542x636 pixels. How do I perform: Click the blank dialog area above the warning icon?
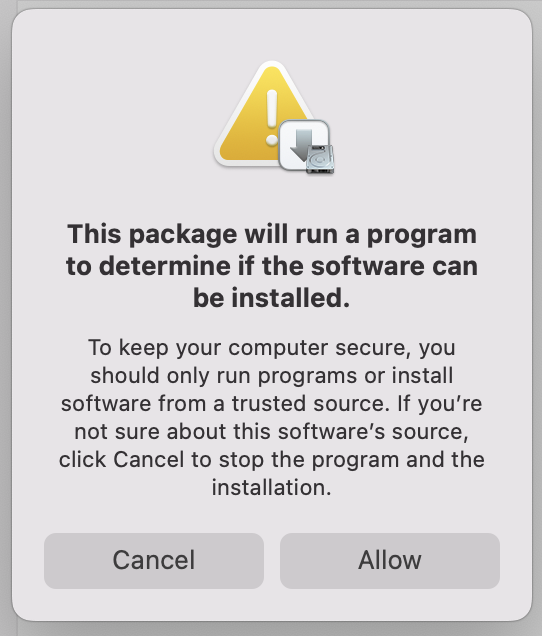[272, 34]
